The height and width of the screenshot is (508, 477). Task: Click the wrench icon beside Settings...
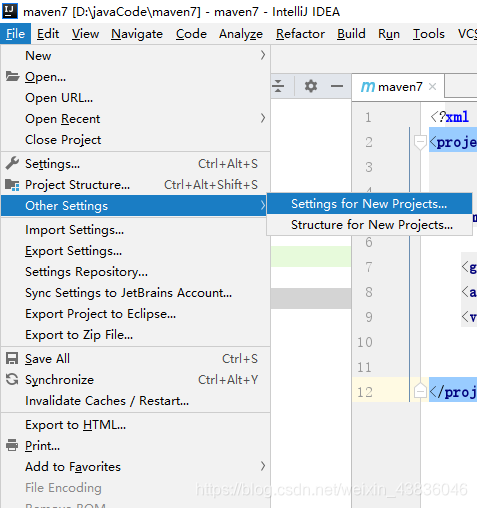[12, 163]
